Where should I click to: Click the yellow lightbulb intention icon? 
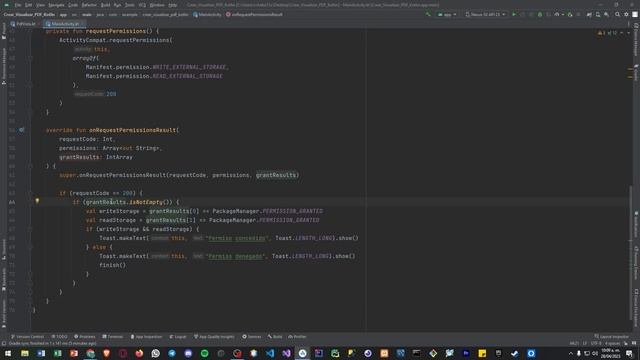(x=37, y=201)
